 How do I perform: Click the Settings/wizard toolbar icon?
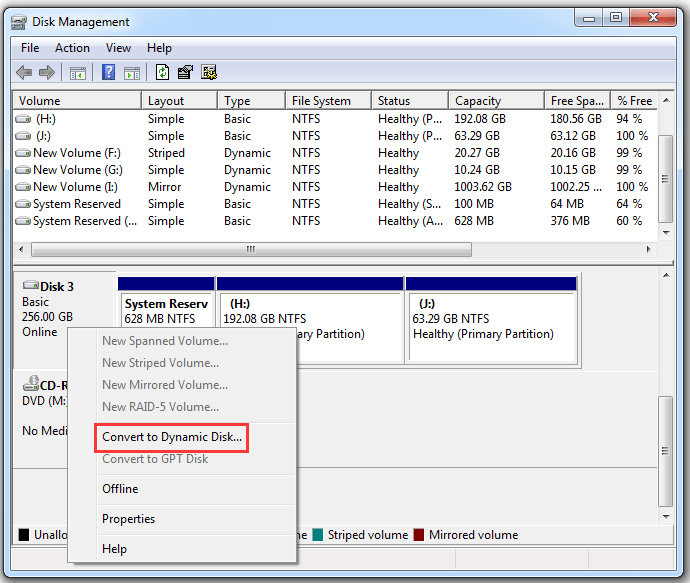(x=209, y=72)
